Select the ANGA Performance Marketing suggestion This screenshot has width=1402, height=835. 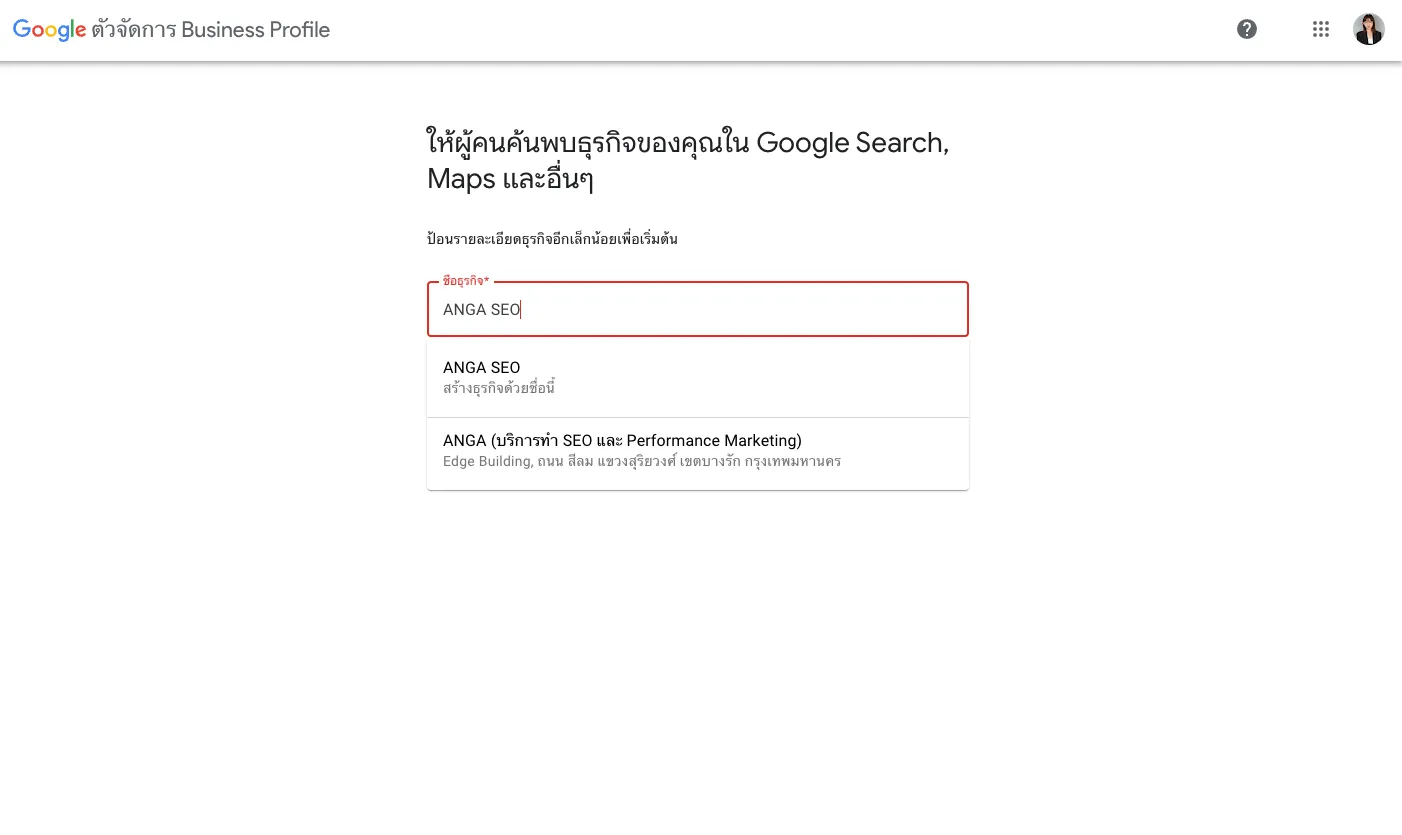tap(698, 453)
